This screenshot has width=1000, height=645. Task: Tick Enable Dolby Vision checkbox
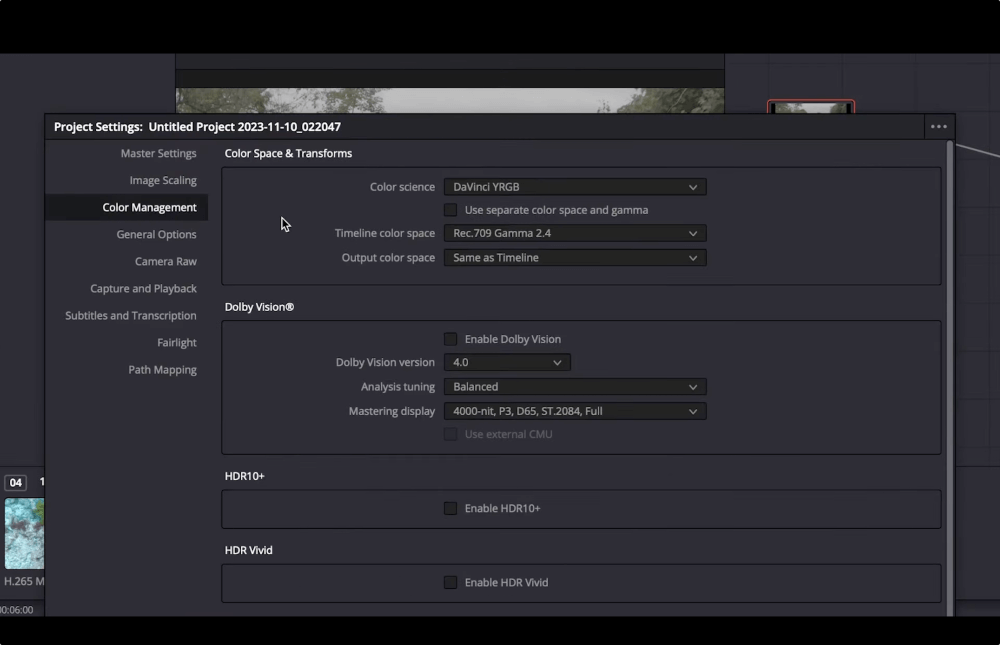[x=450, y=339]
